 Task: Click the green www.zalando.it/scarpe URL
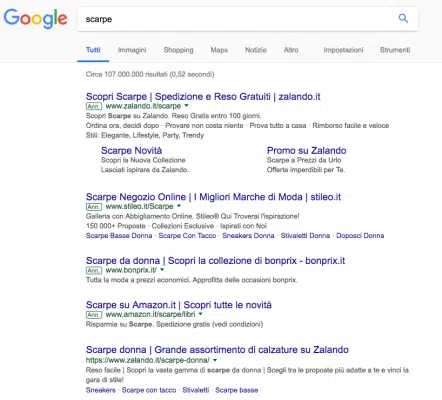click(143, 106)
